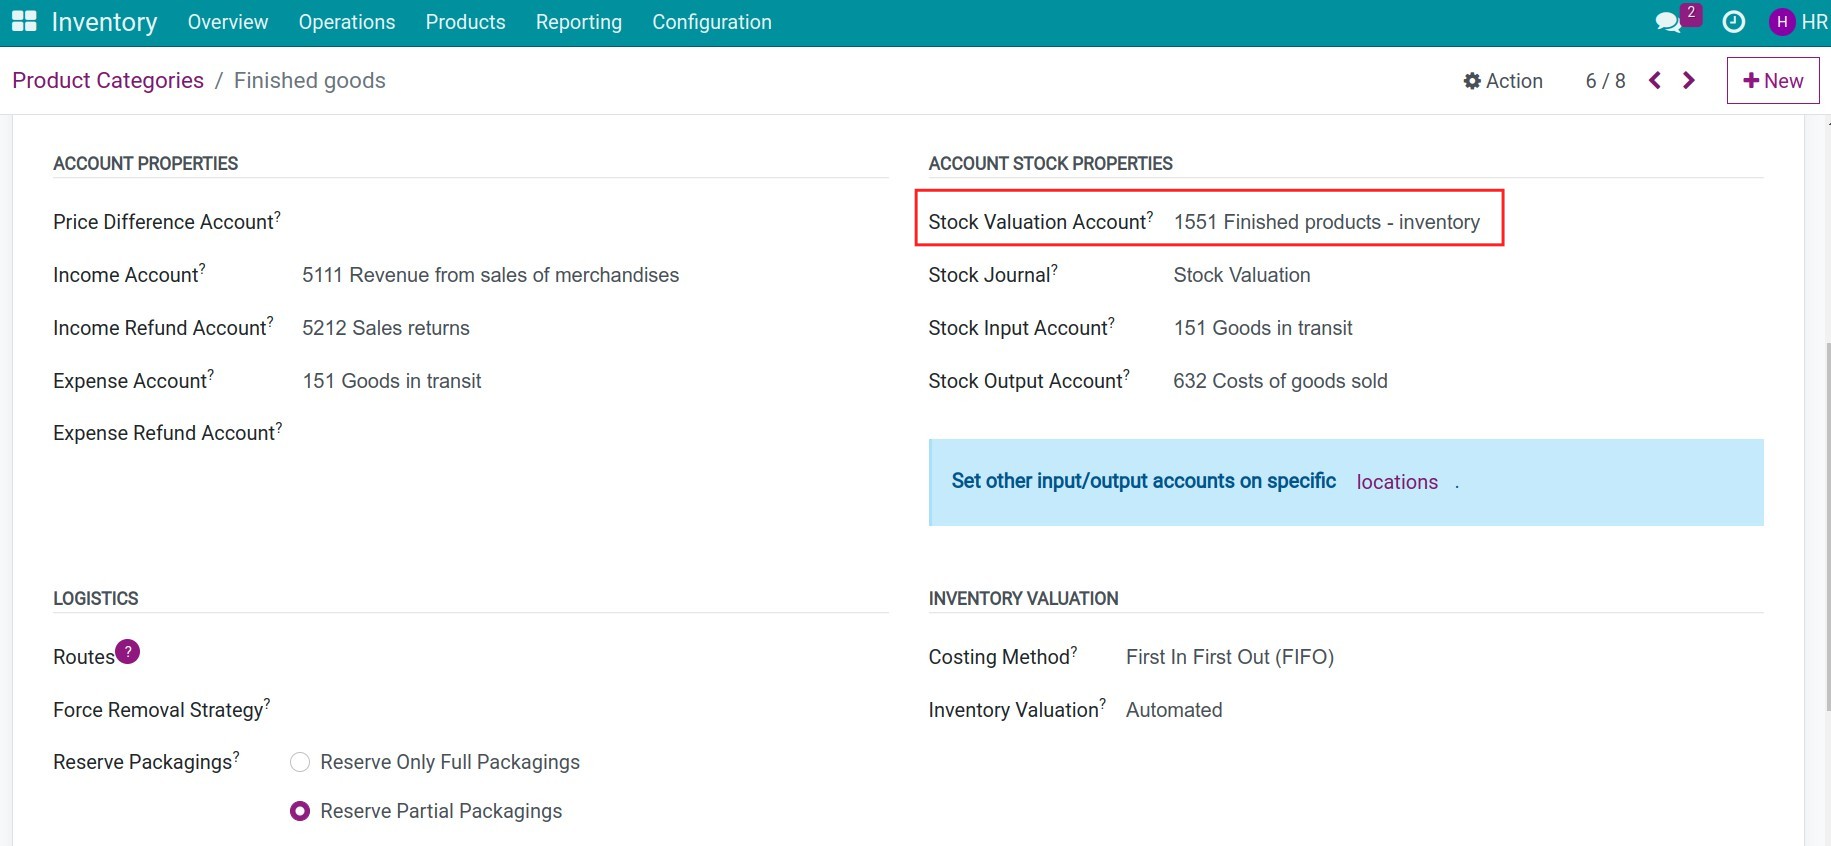
Task: Open the Overview menu
Action: click(x=228, y=22)
